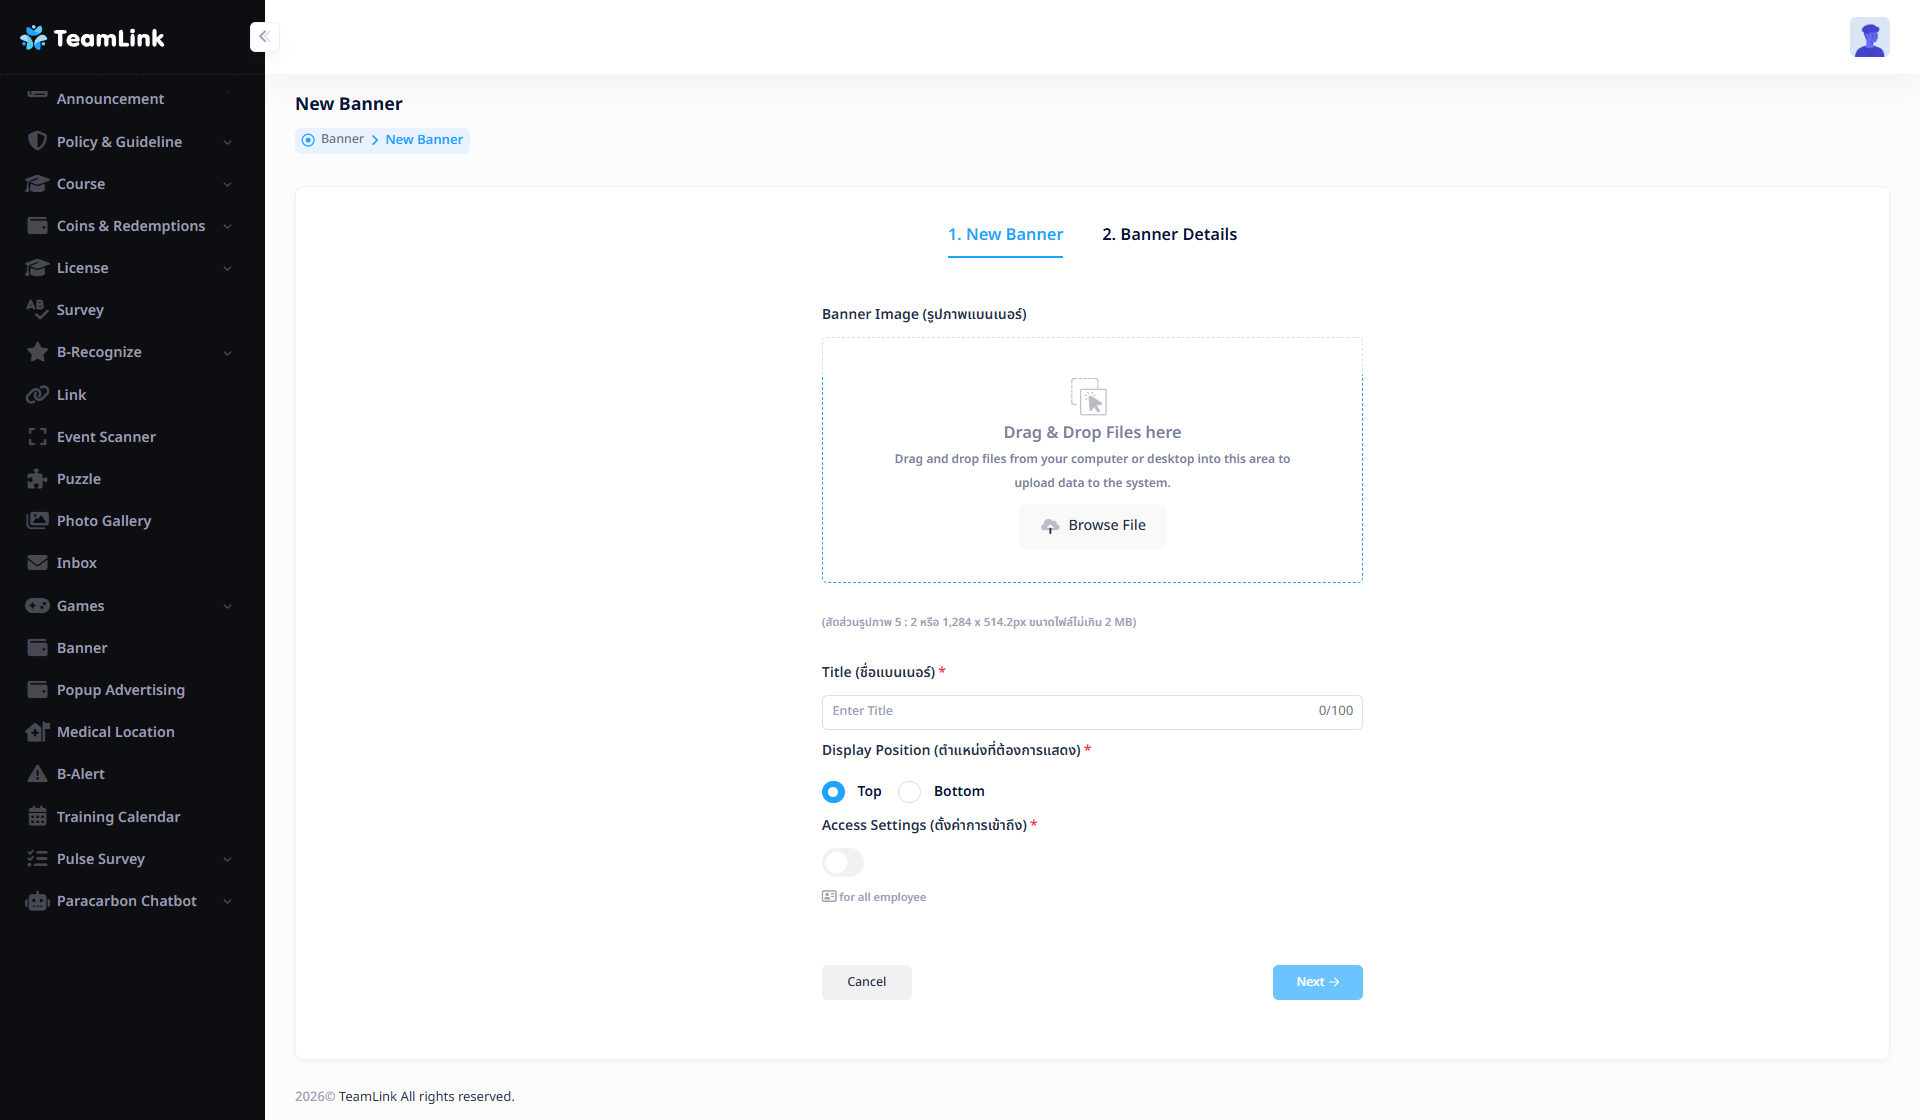
Task: Expand the Games submenu chevron
Action: (x=227, y=607)
